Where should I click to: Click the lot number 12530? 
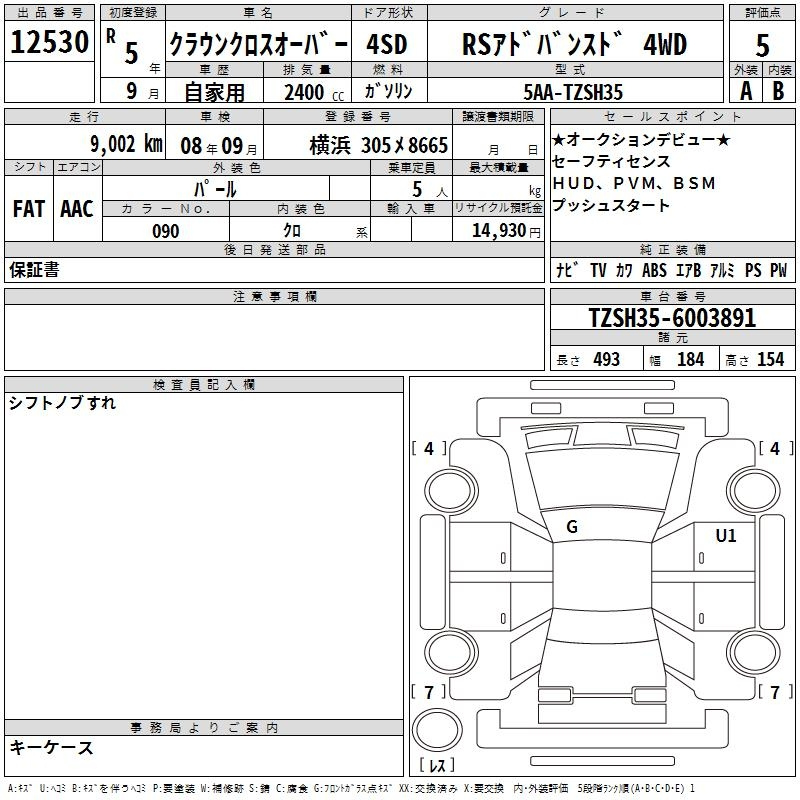click(x=50, y=43)
